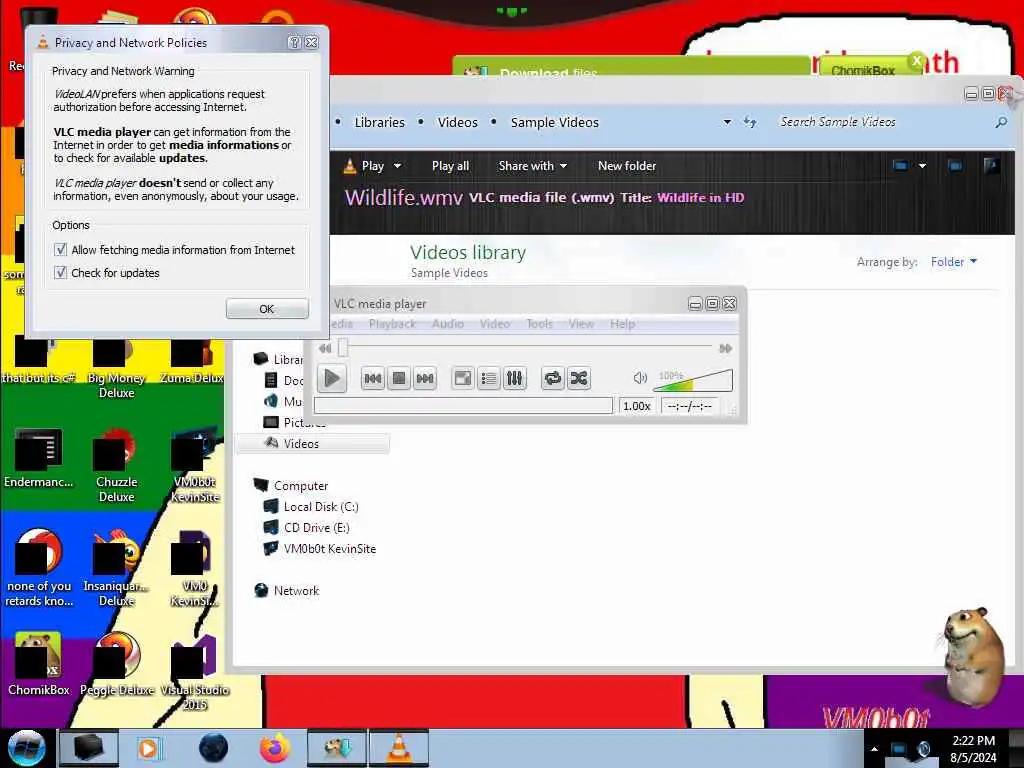Click Videos in the address breadcrumb
Image resolution: width=1024 pixels, height=768 pixels.
coord(457,122)
